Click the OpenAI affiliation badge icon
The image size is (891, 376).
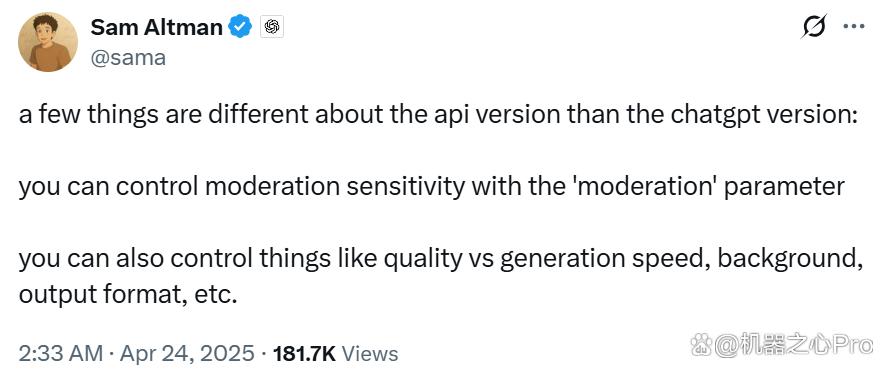coord(272,27)
